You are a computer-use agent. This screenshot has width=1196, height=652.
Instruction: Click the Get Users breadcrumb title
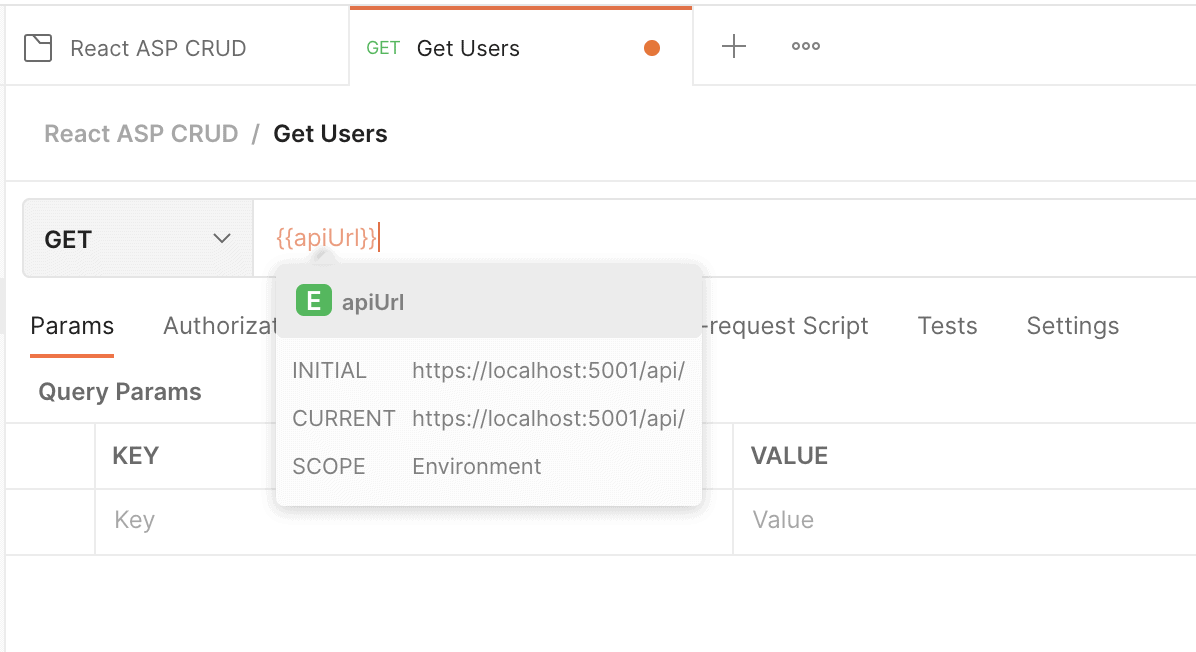[x=330, y=133]
